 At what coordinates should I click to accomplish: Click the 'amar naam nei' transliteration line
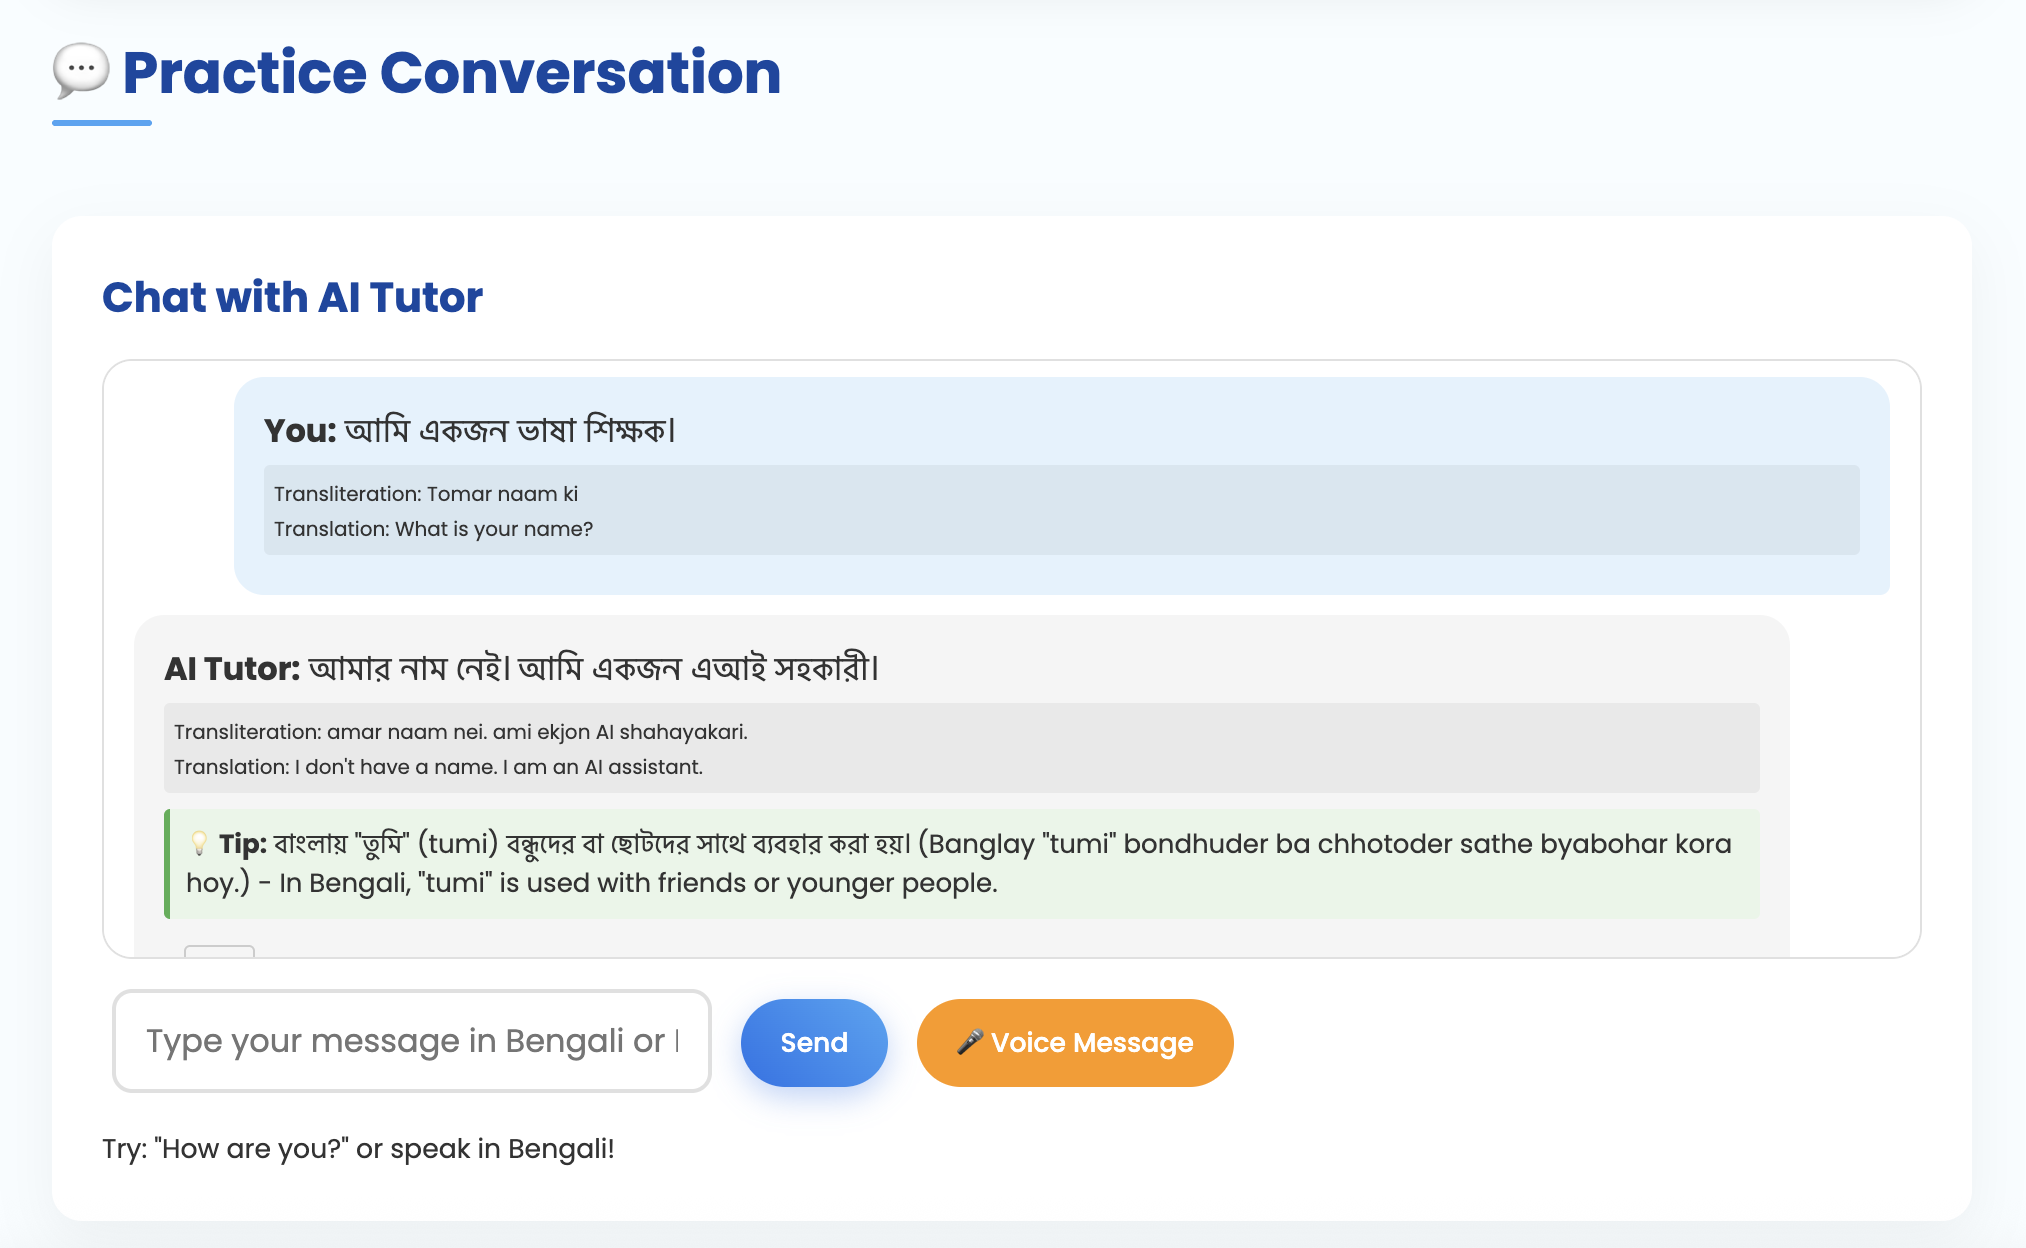tap(460, 732)
